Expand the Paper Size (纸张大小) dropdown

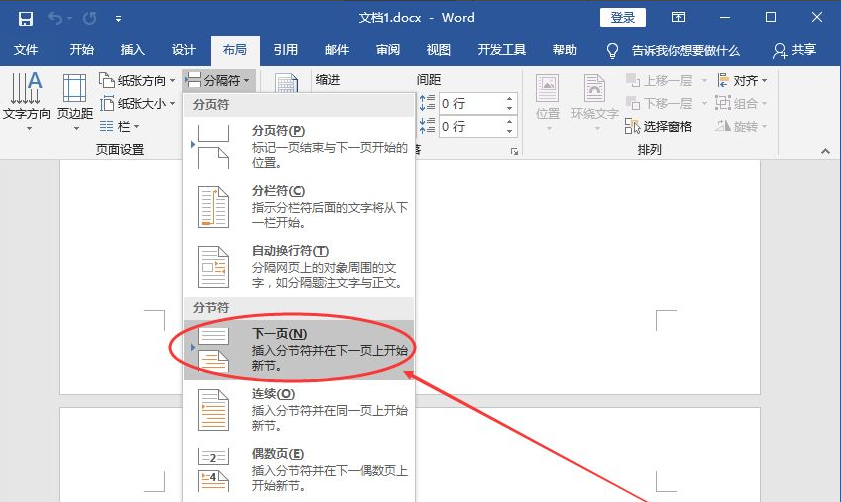pyautogui.click(x=139, y=103)
